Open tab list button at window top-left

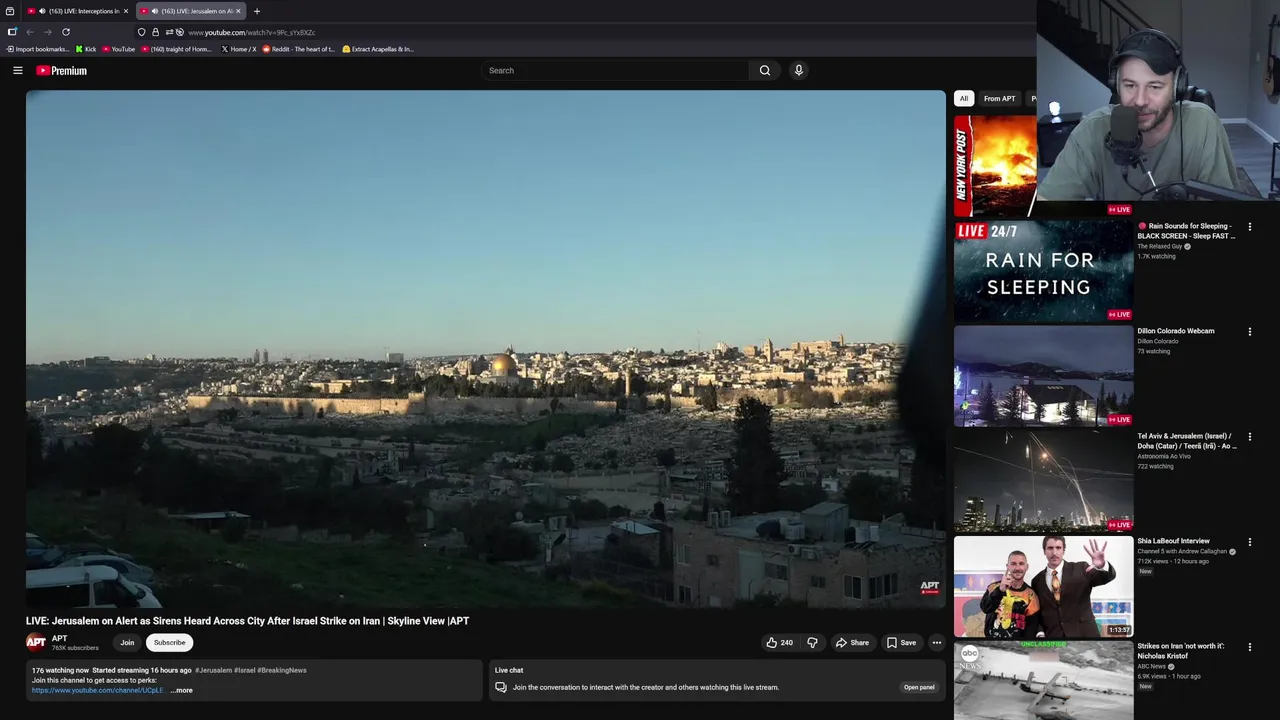[x=10, y=11]
